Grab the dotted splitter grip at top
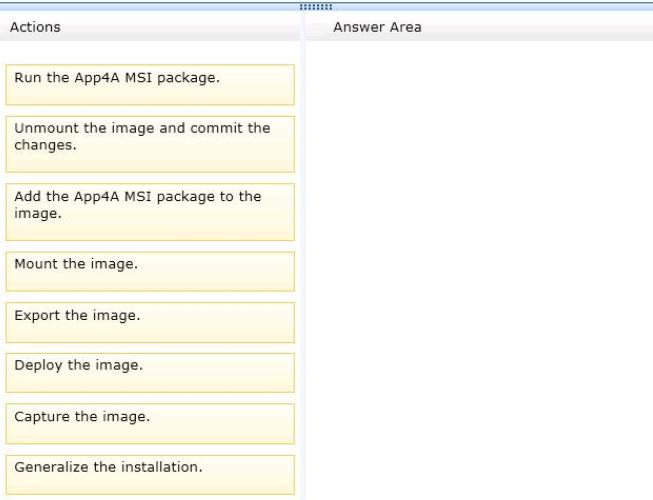This screenshot has height=500, width=653. (316, 7)
